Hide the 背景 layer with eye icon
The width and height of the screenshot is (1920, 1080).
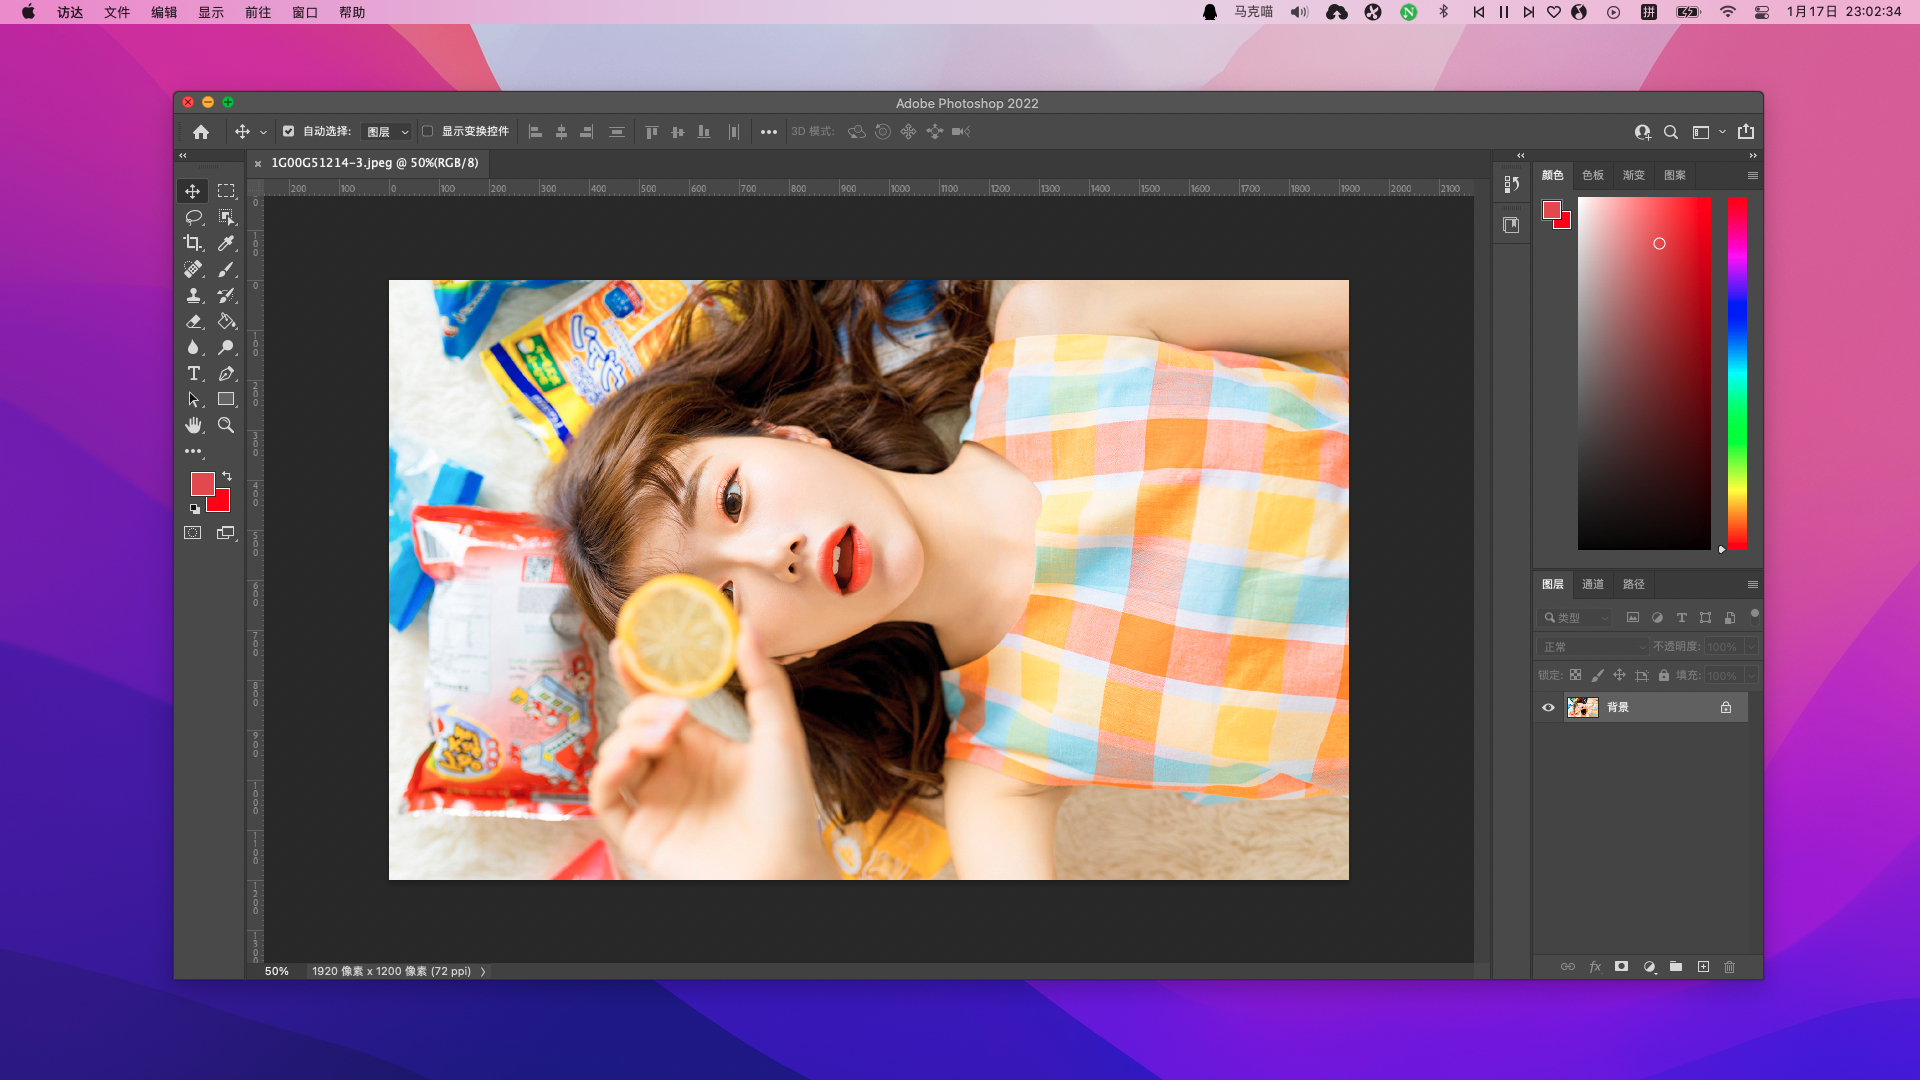[x=1549, y=707]
